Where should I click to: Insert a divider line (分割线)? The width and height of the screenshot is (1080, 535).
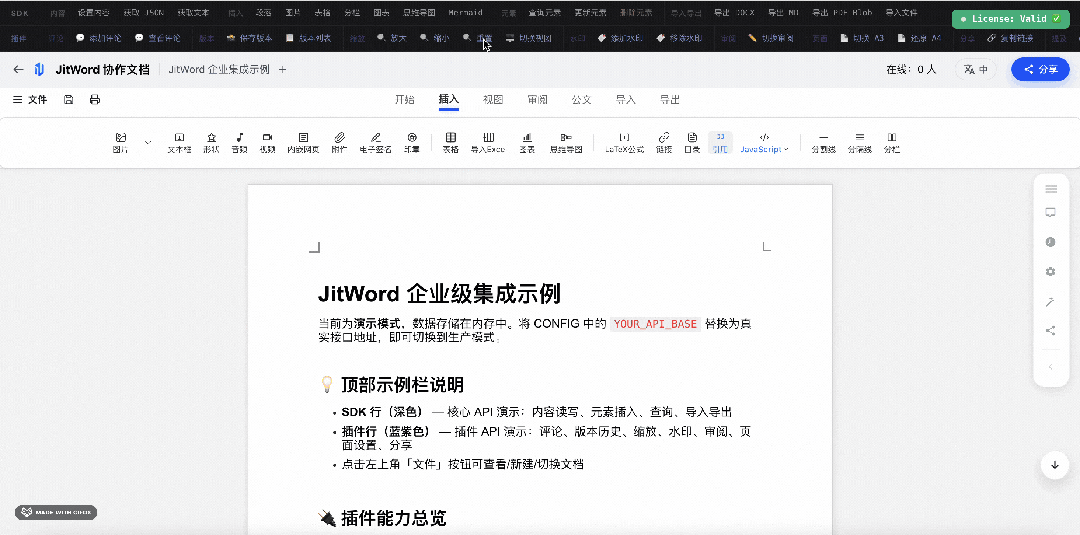click(x=823, y=143)
